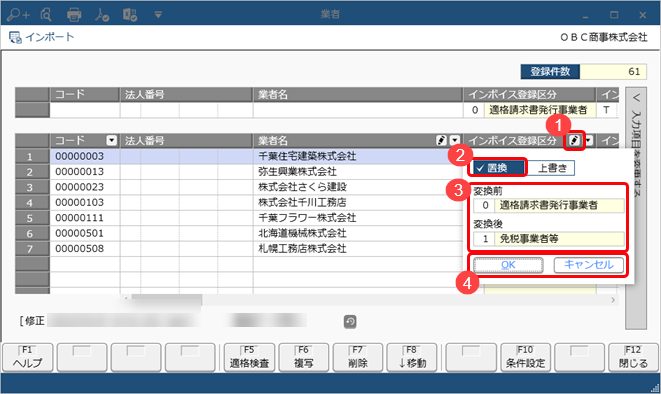Image resolution: width=661 pixels, height=394 pixels.
Task: Click the printer icon
Action: (74, 15)
